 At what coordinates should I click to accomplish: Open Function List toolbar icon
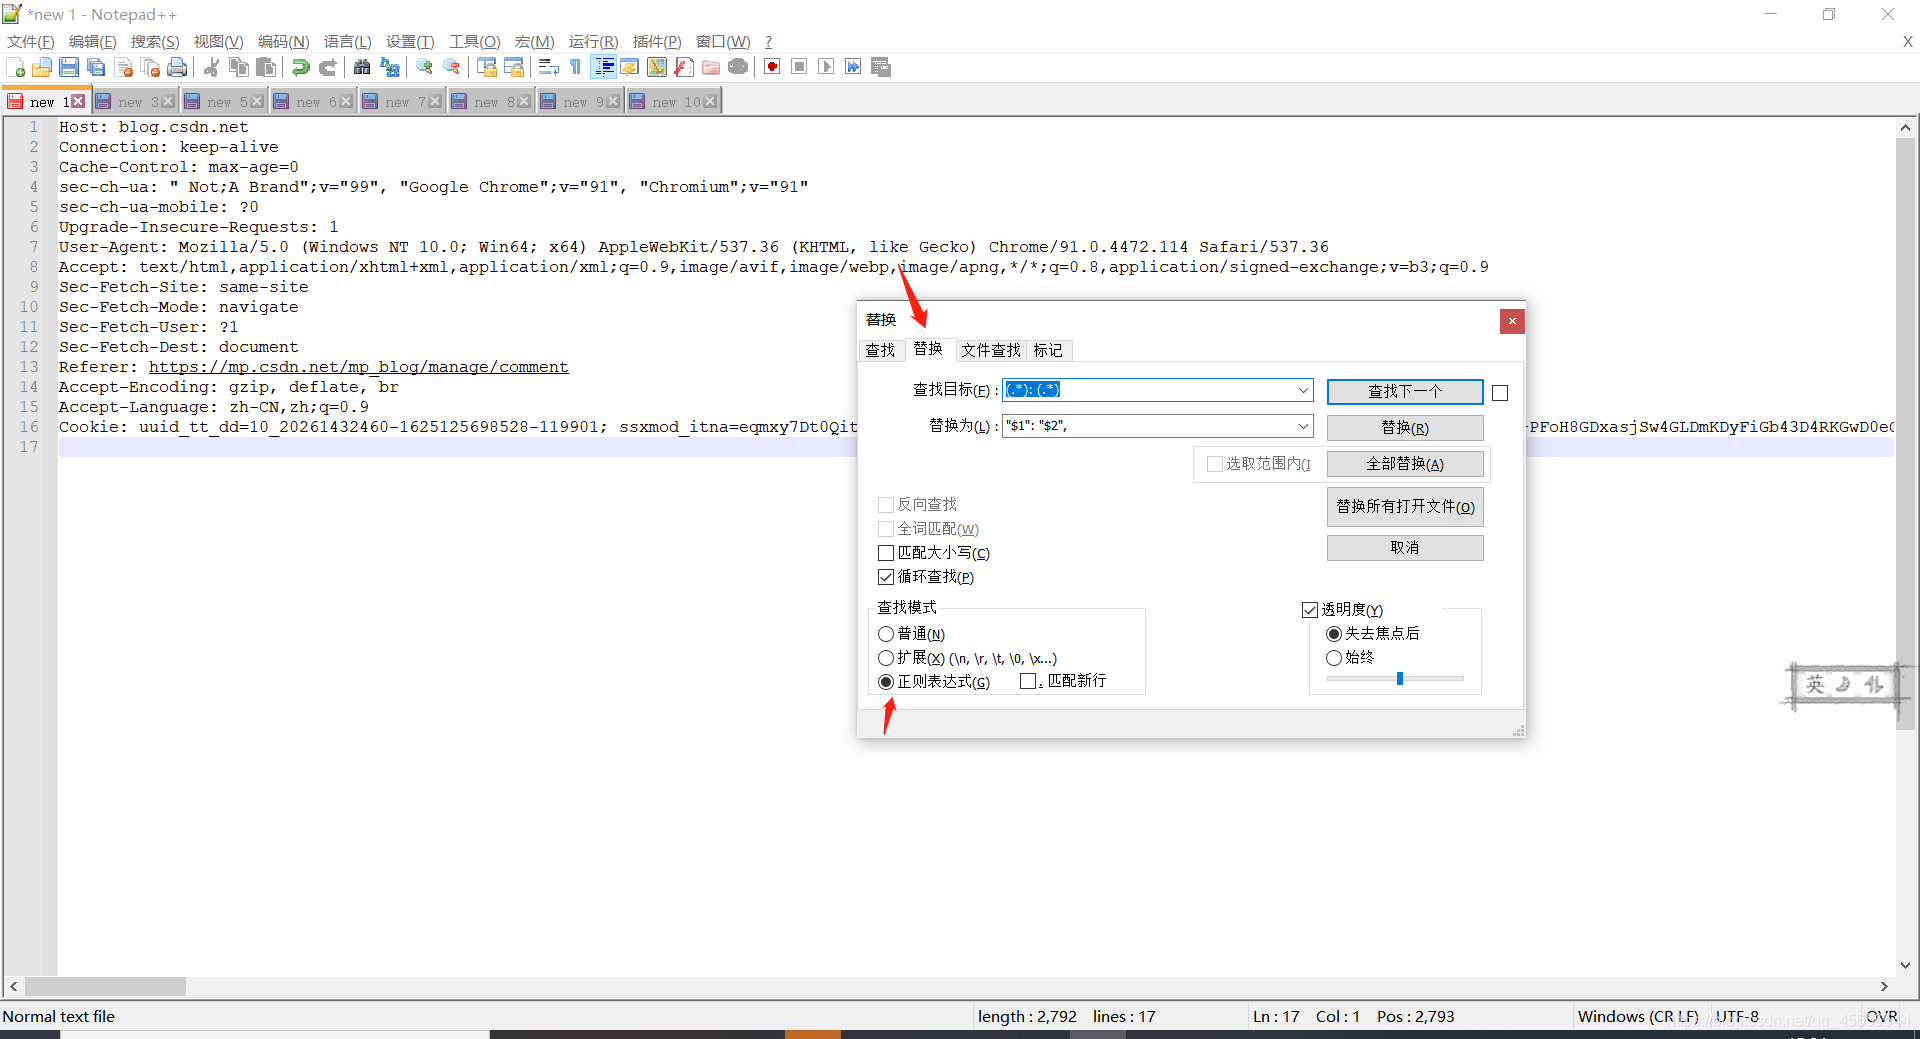(x=684, y=67)
